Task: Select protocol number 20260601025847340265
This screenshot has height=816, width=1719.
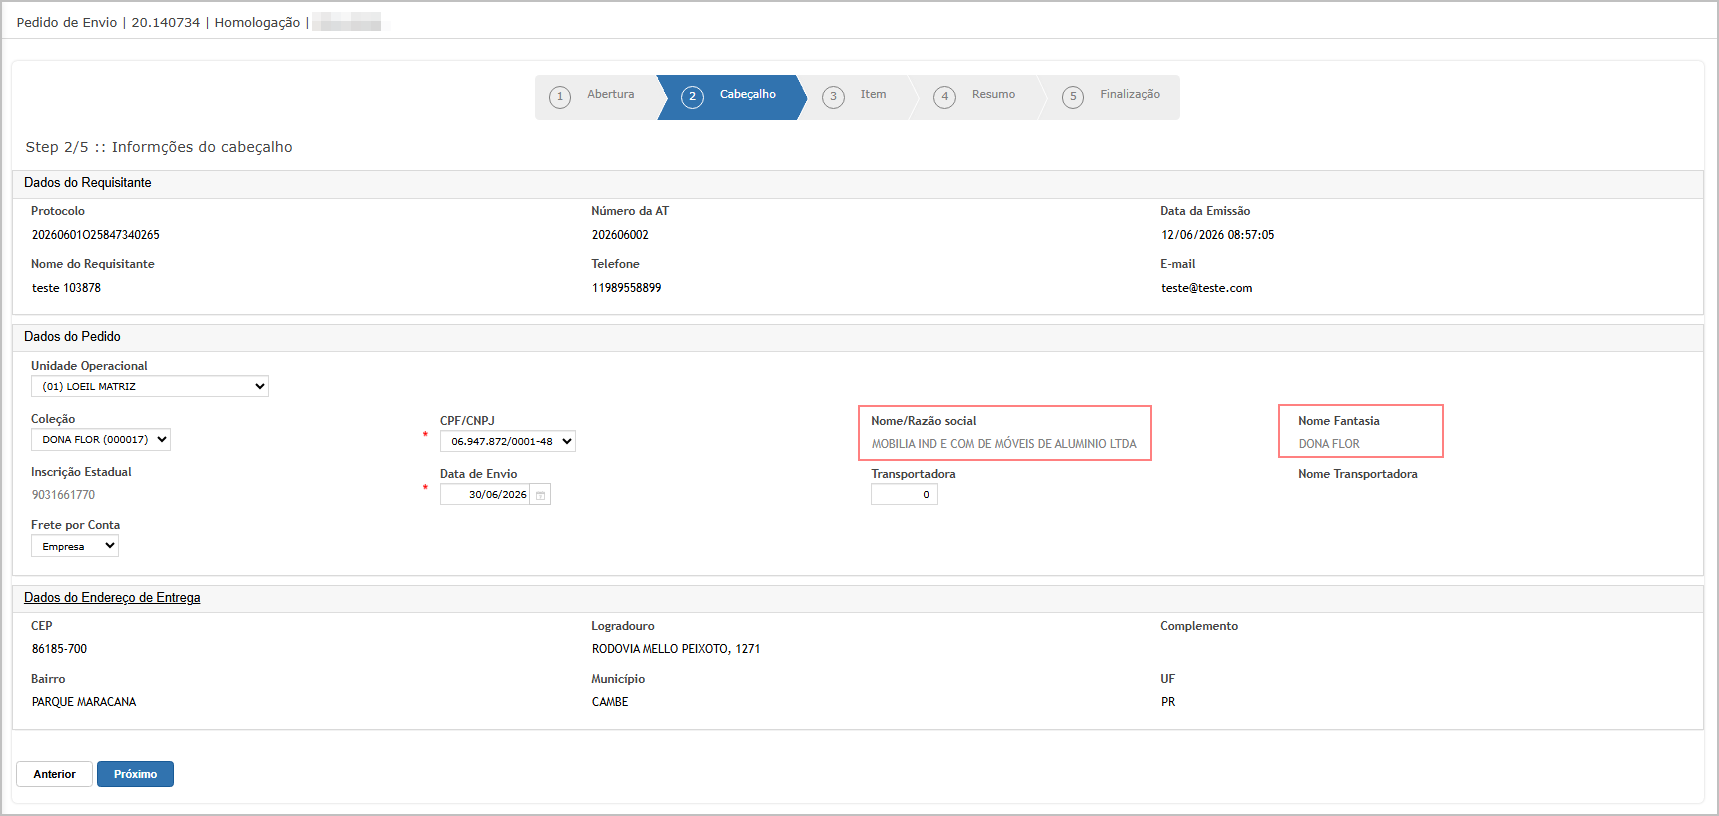Action: (96, 235)
